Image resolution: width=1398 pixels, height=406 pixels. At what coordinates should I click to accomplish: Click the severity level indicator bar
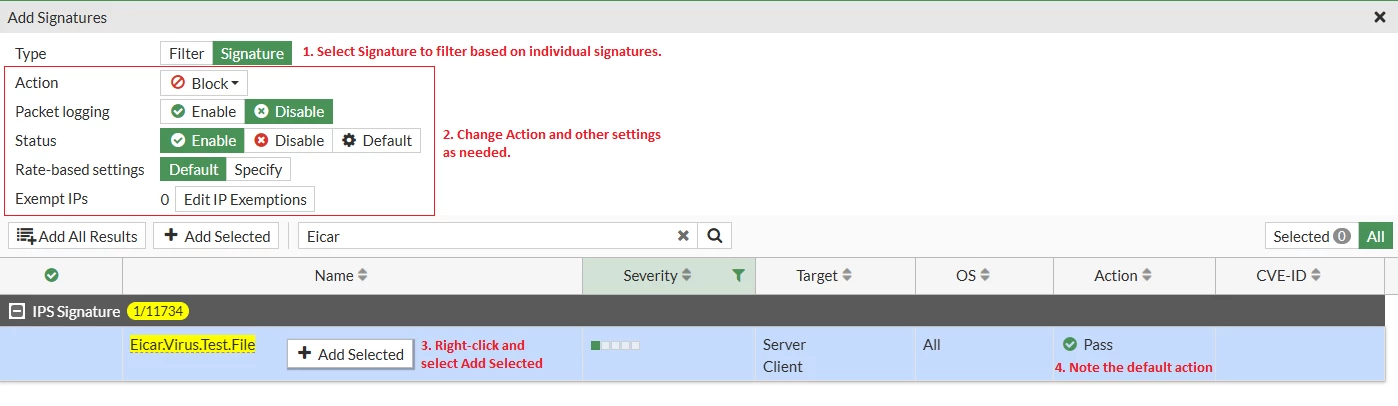pos(615,345)
